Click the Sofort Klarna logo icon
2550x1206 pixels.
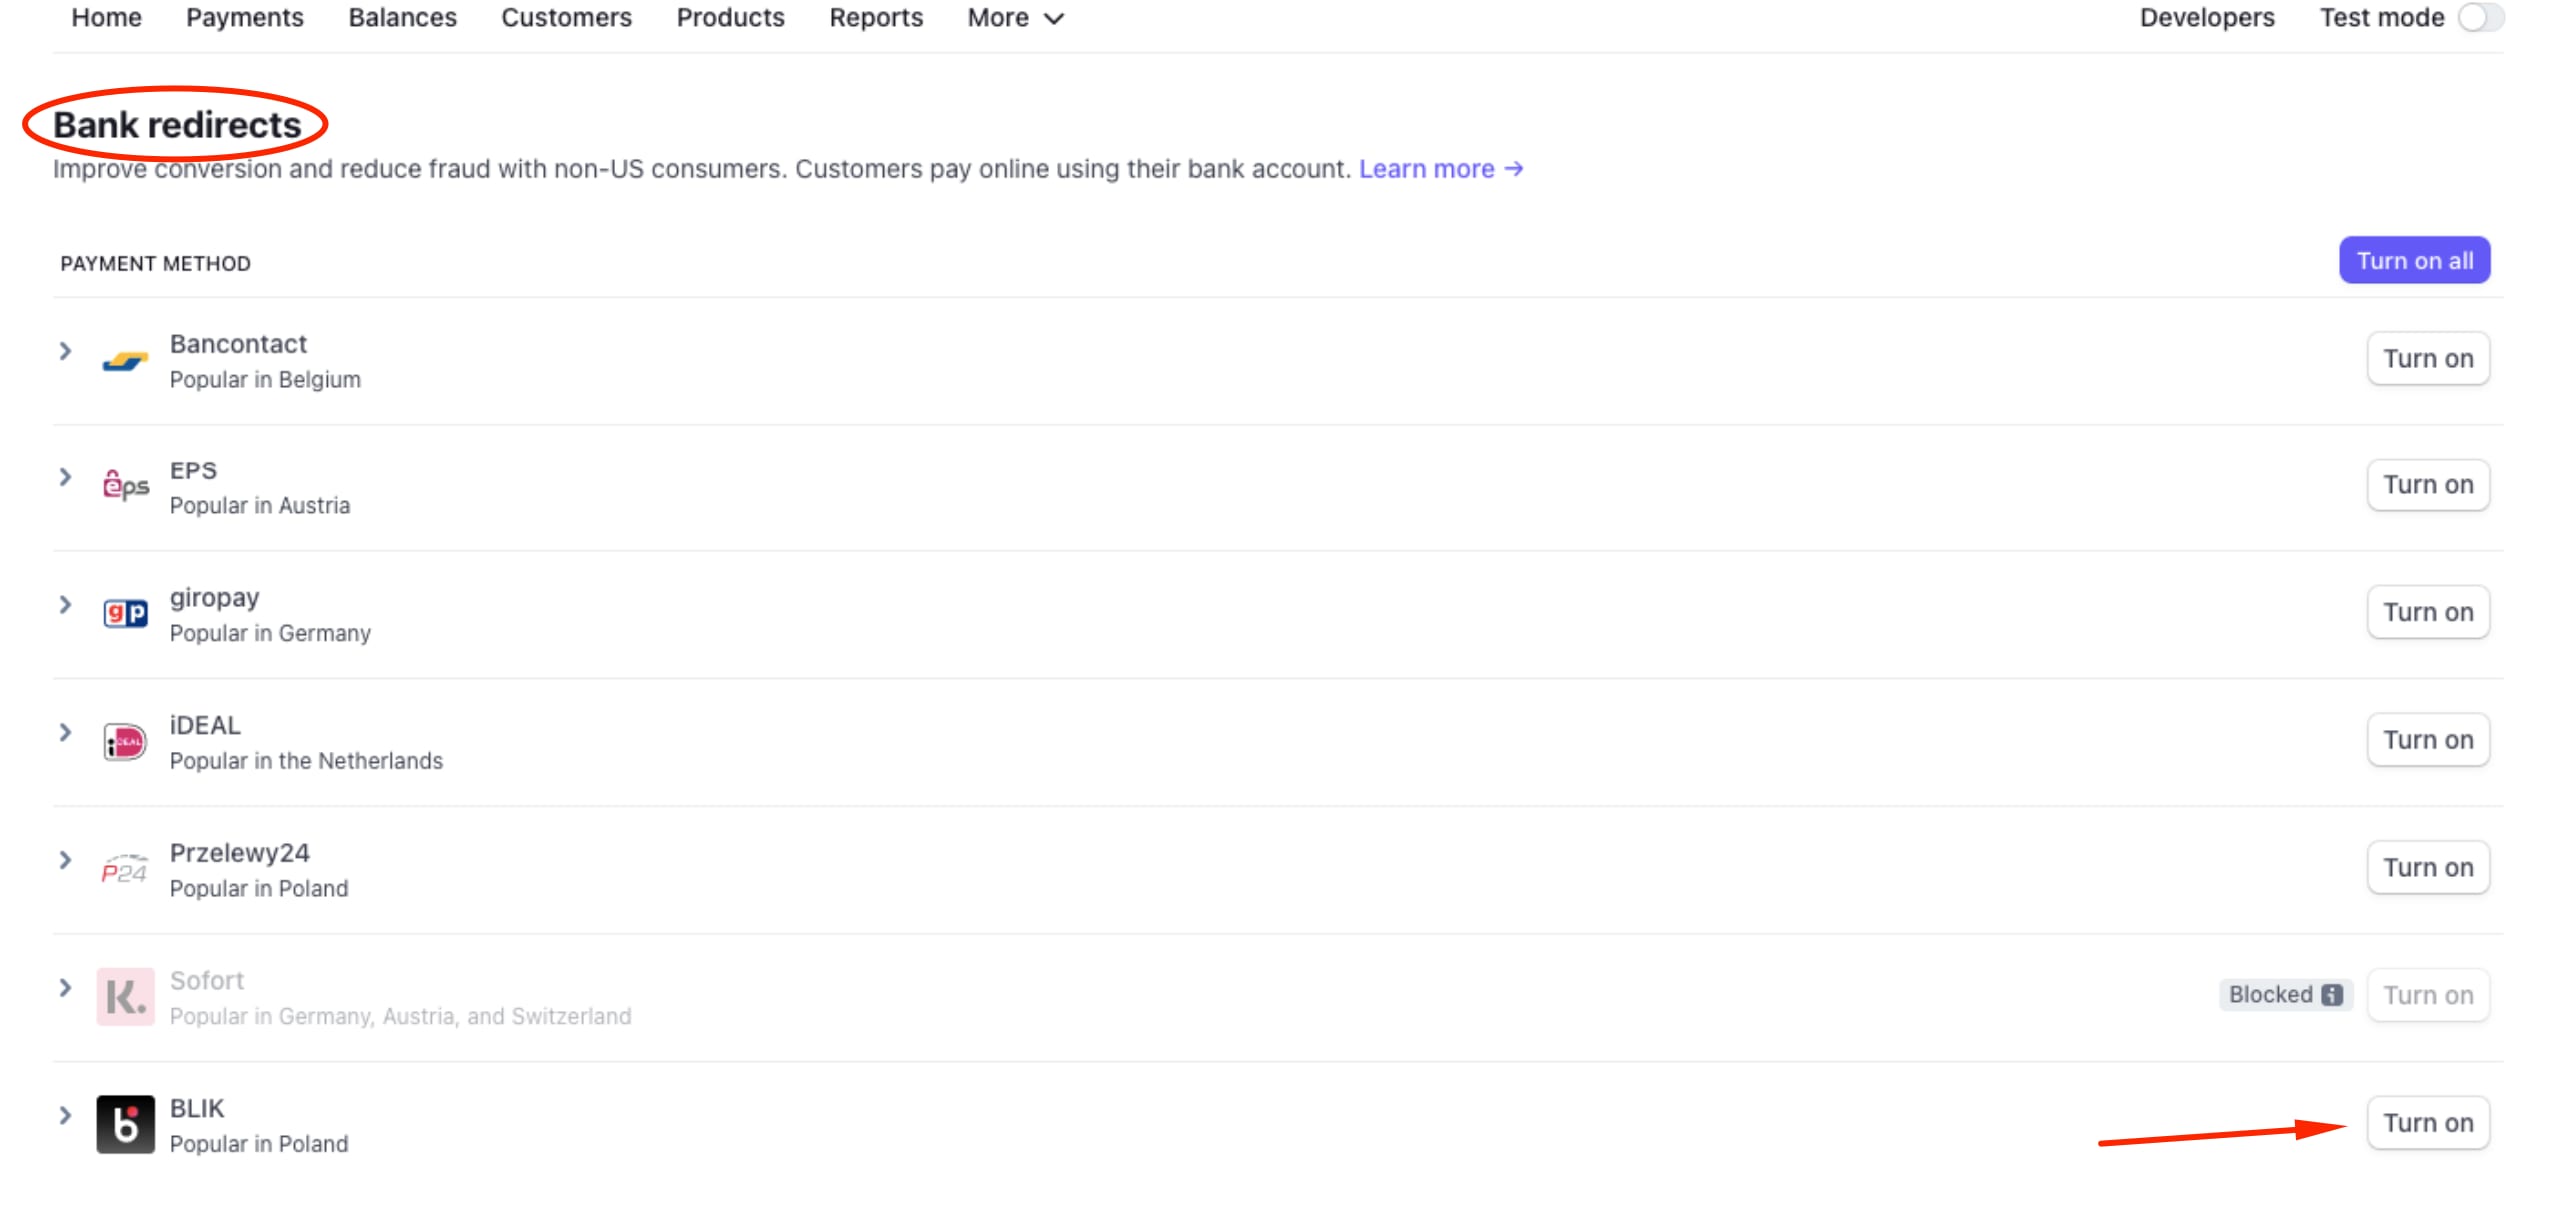[x=125, y=996]
